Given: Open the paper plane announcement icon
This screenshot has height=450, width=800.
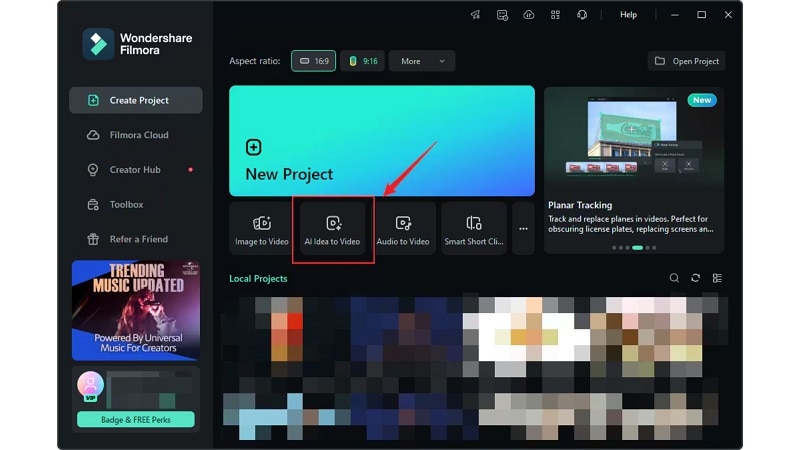Looking at the screenshot, I should pos(475,15).
